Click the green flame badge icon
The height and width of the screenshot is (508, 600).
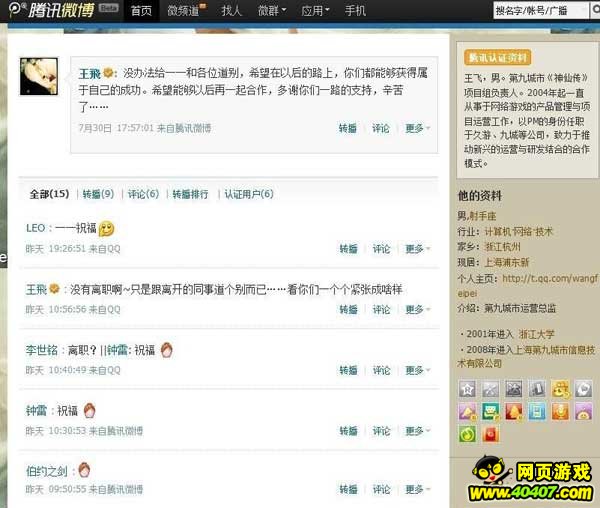467,434
